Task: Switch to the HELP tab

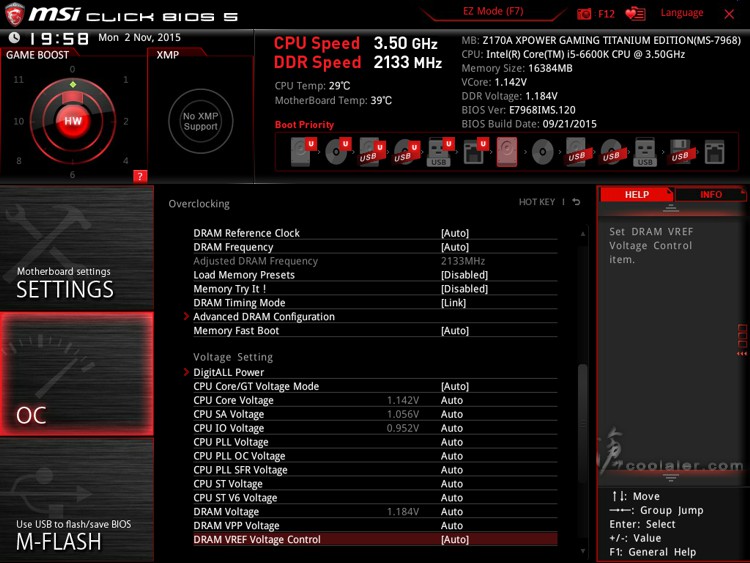Action: [637, 194]
